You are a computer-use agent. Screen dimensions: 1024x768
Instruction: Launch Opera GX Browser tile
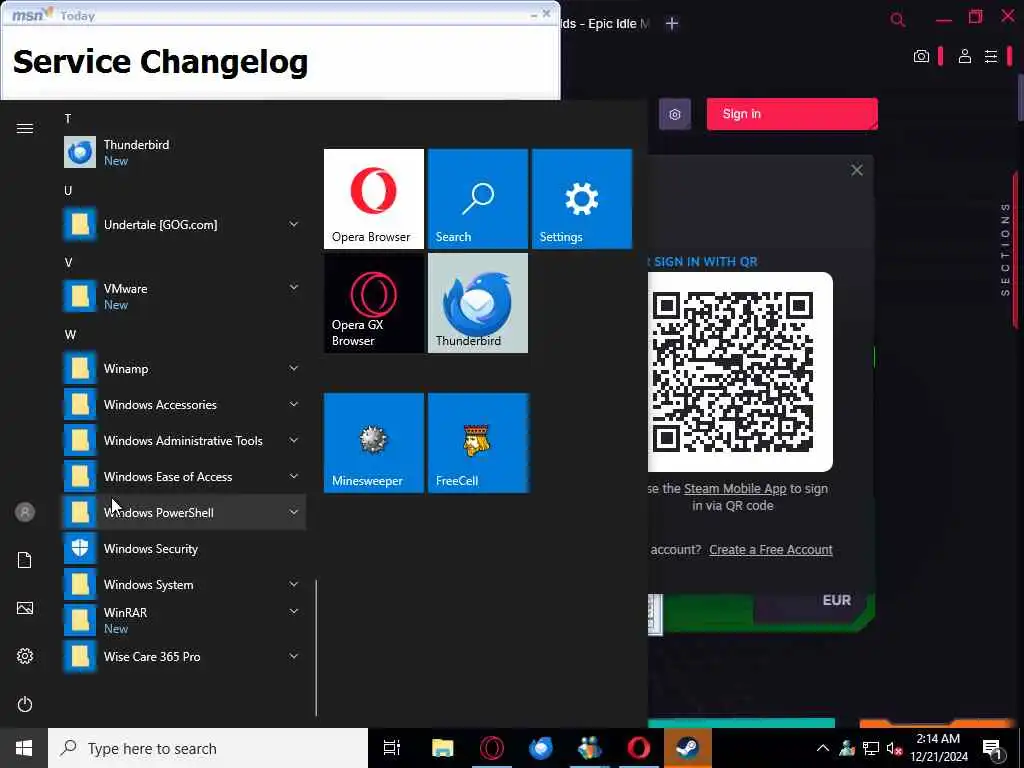(x=374, y=303)
